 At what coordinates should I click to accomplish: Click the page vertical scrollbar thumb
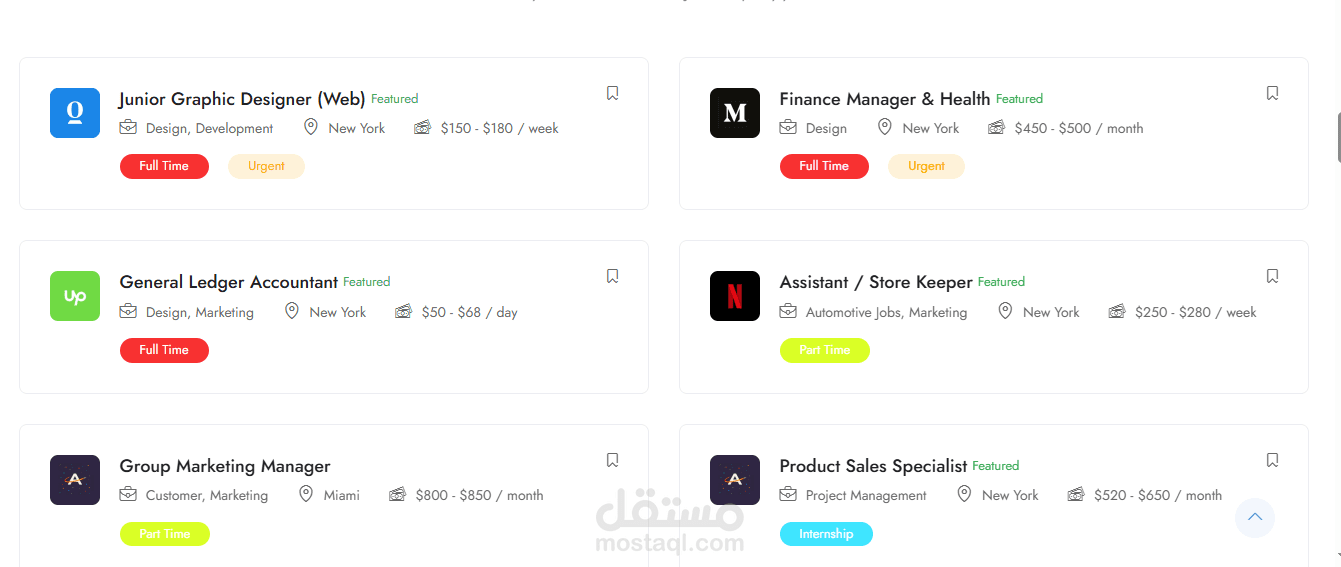point(1338,137)
